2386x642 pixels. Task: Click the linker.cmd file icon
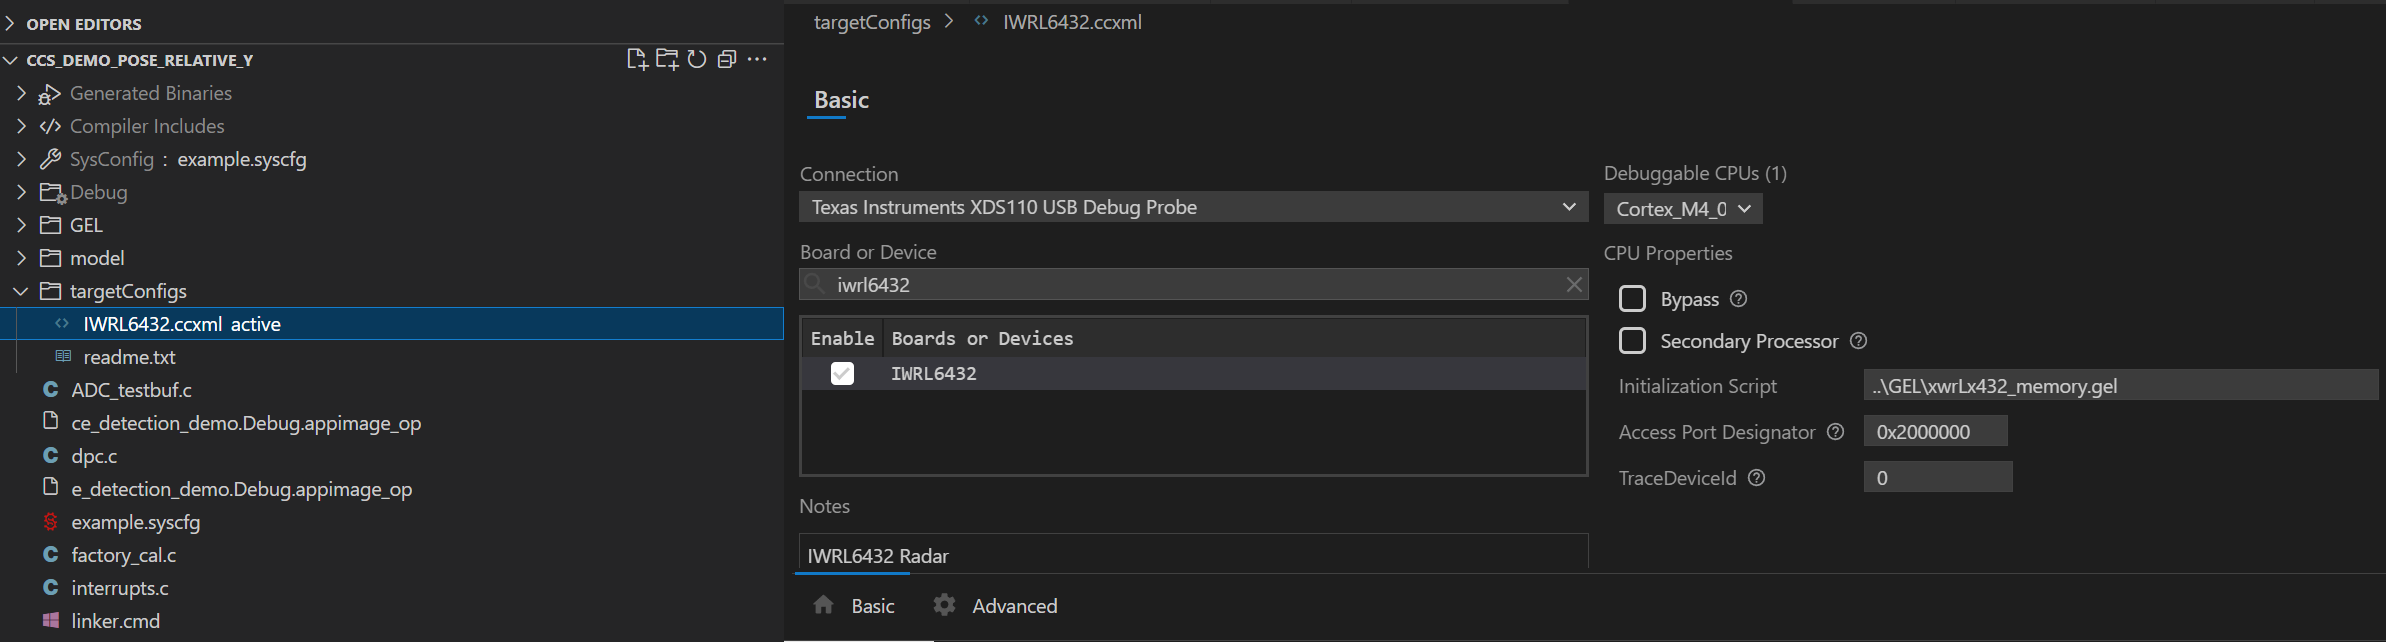click(51, 620)
